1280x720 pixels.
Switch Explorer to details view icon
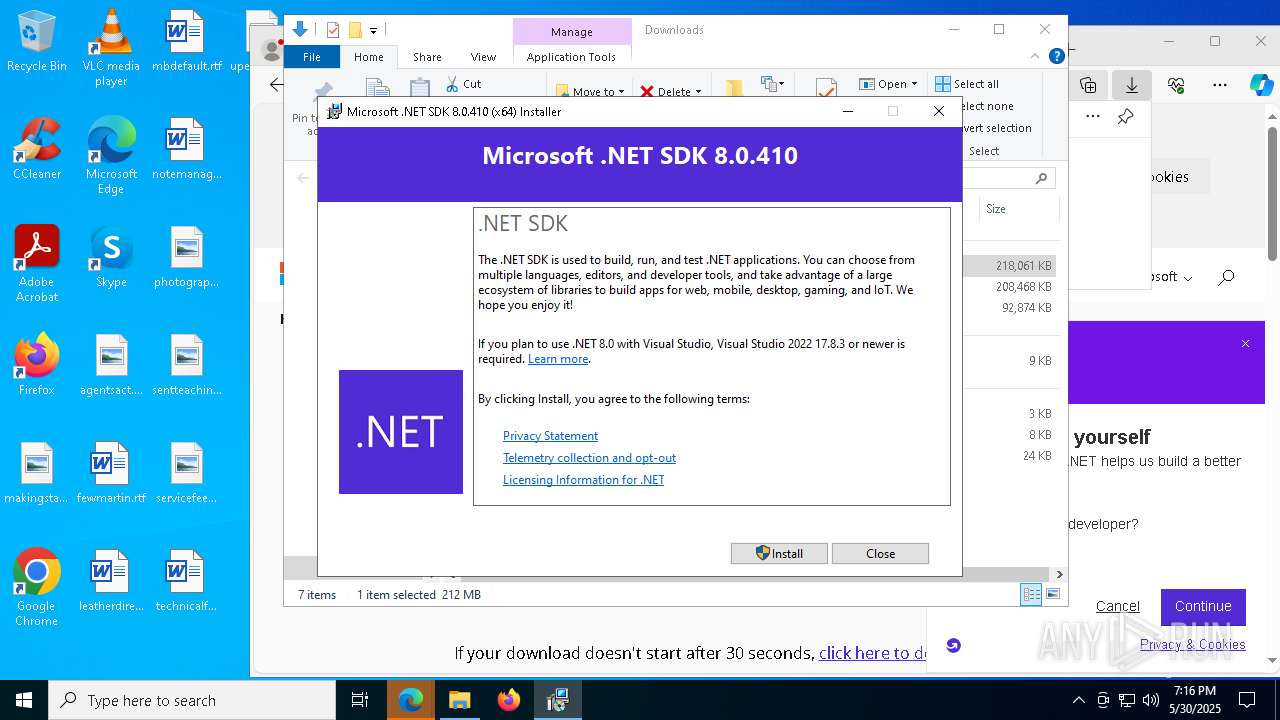pos(1031,595)
